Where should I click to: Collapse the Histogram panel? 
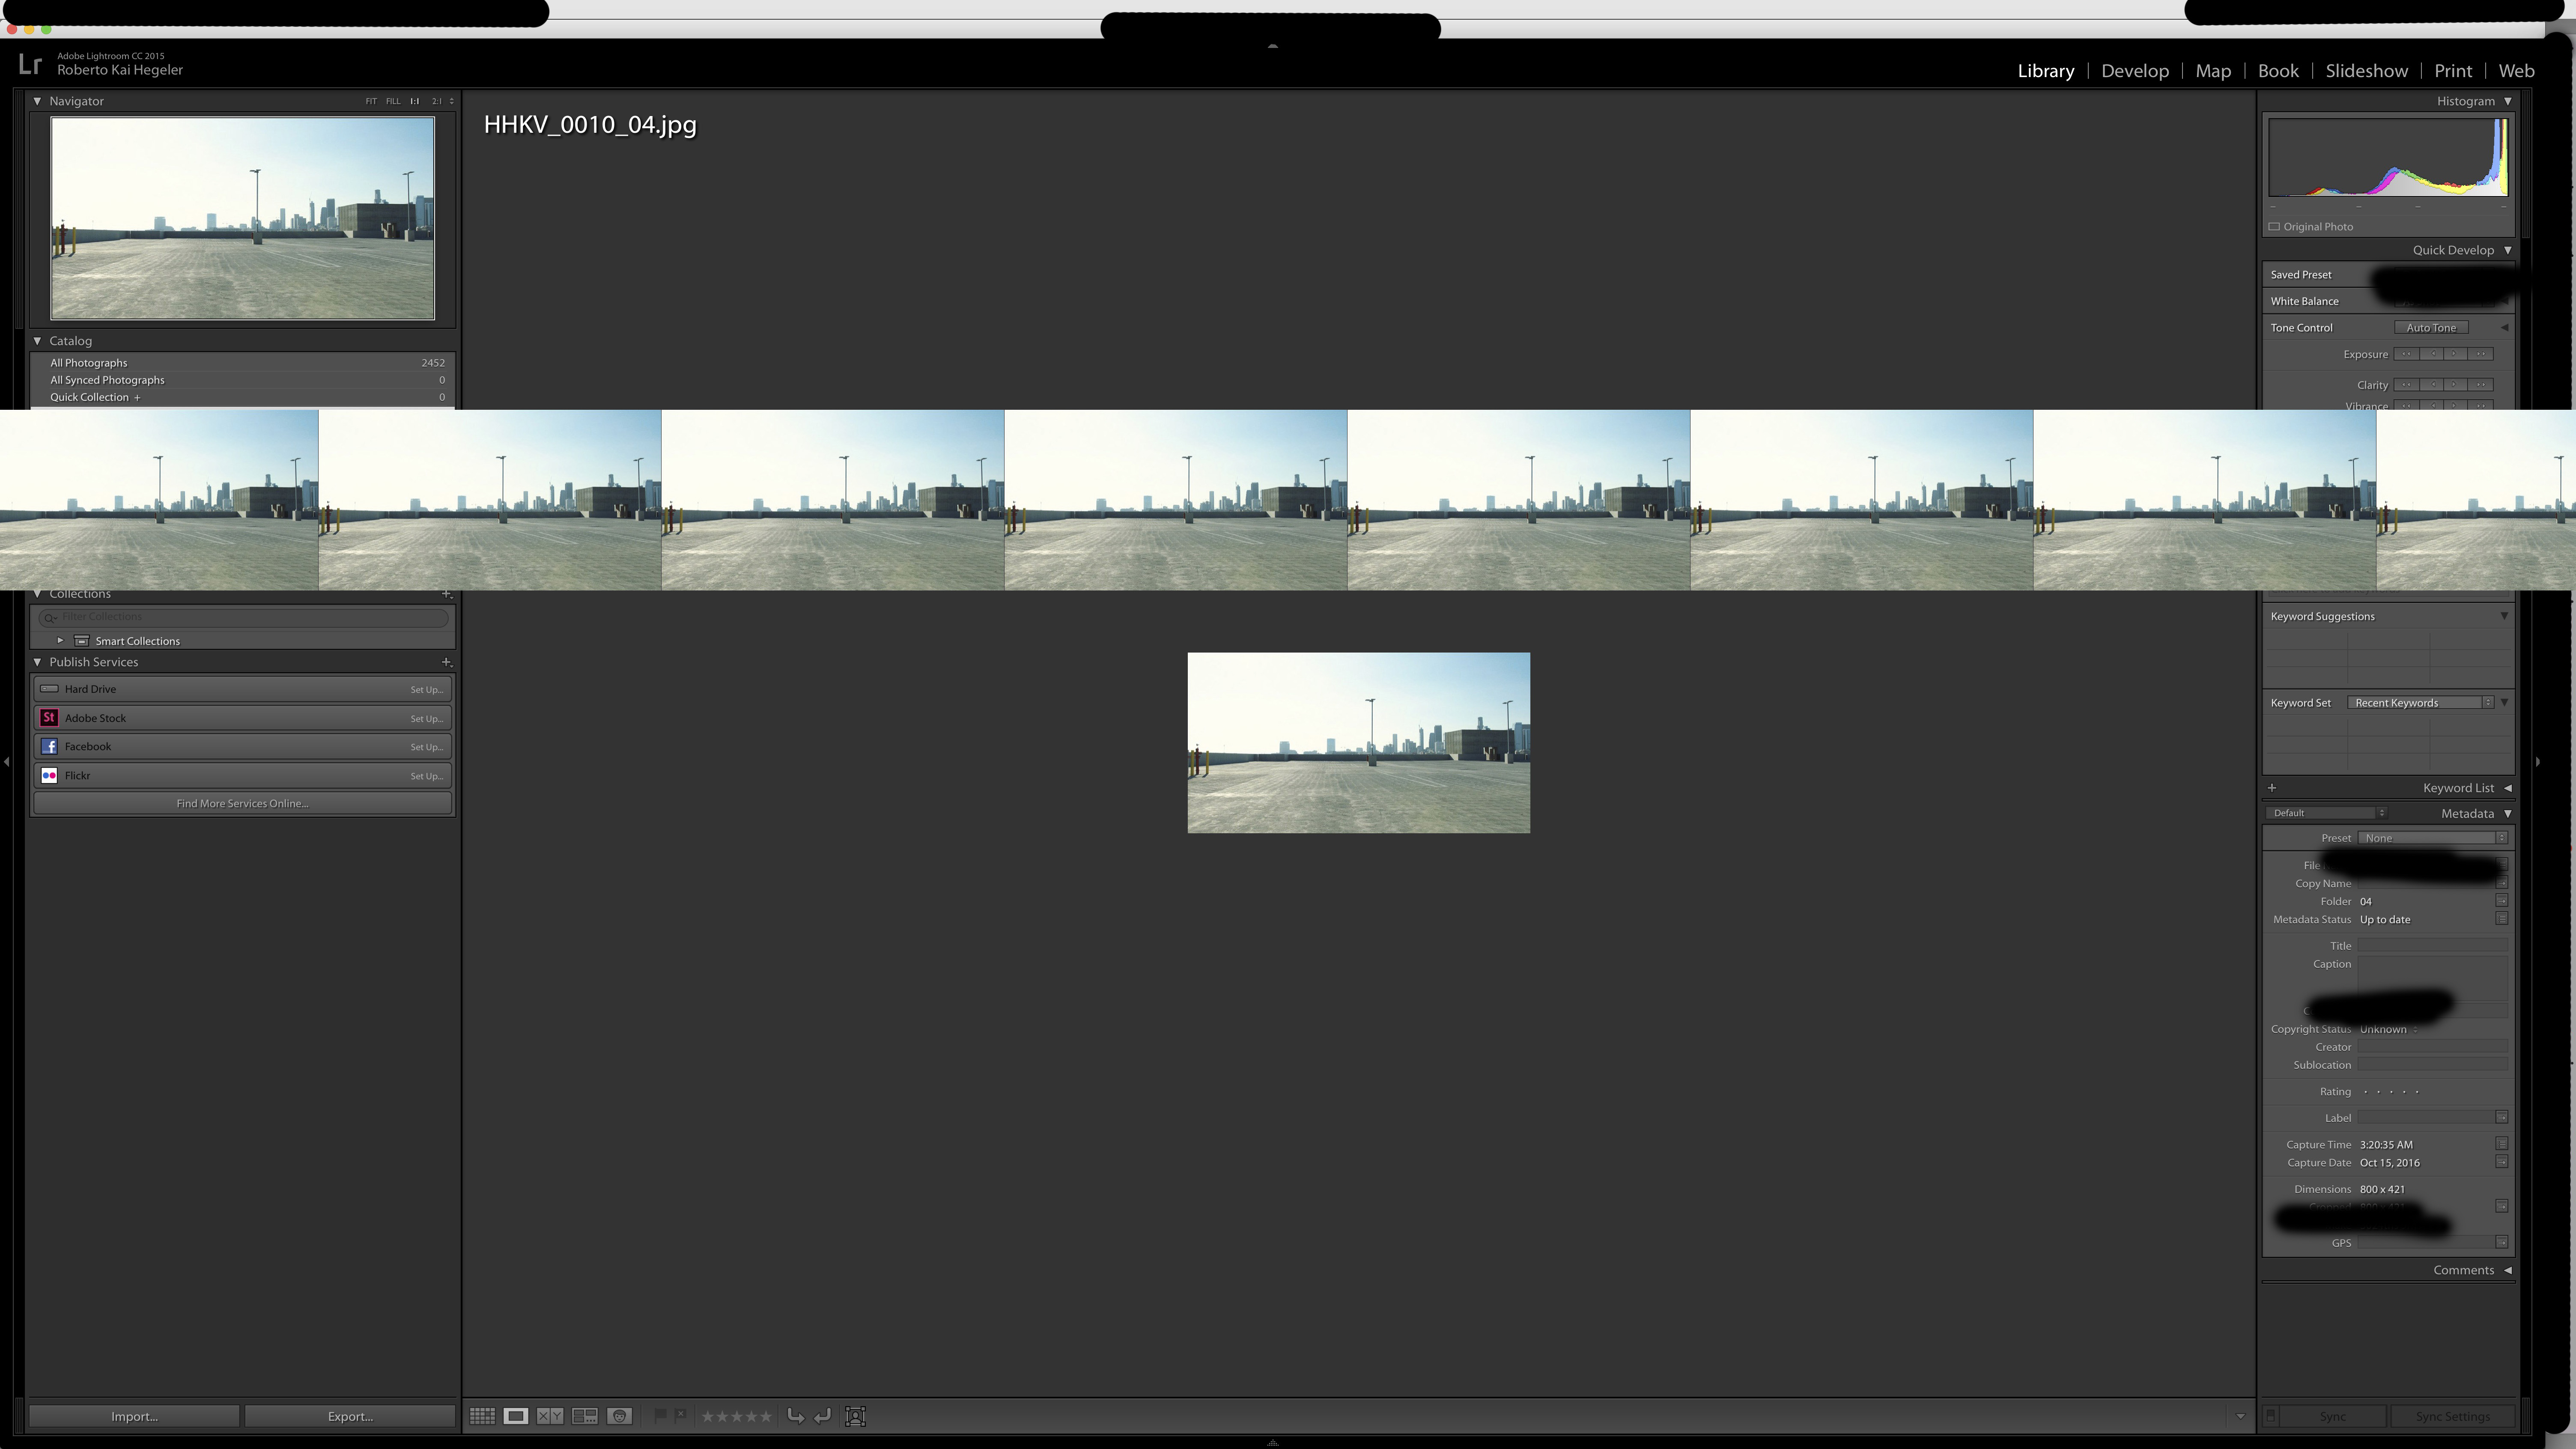[2508, 101]
